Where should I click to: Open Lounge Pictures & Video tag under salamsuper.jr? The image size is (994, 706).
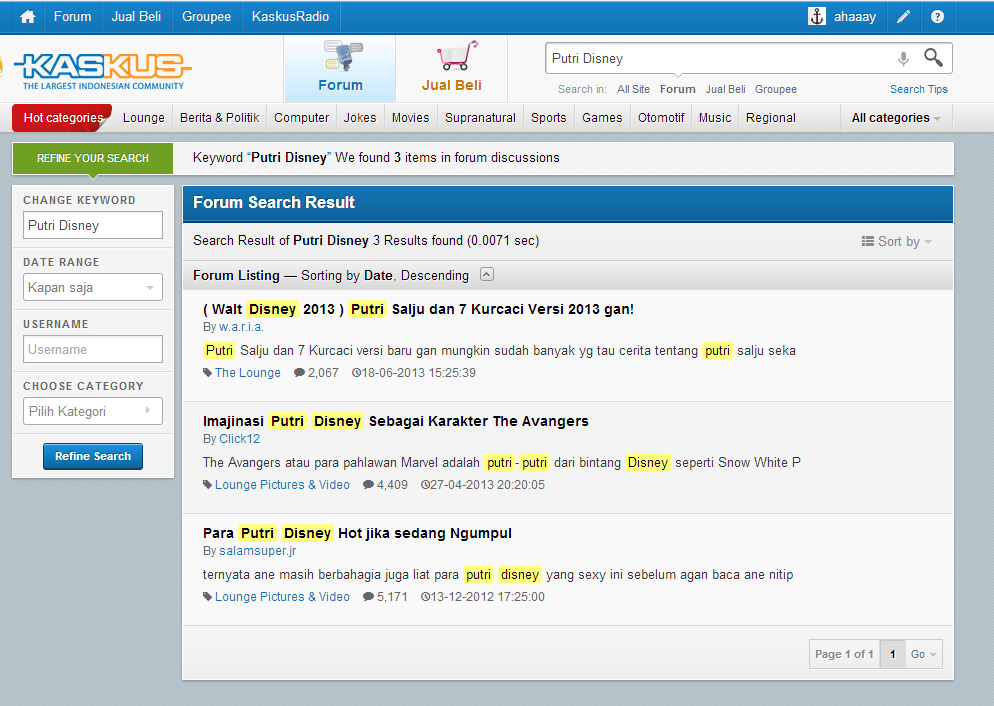282,597
